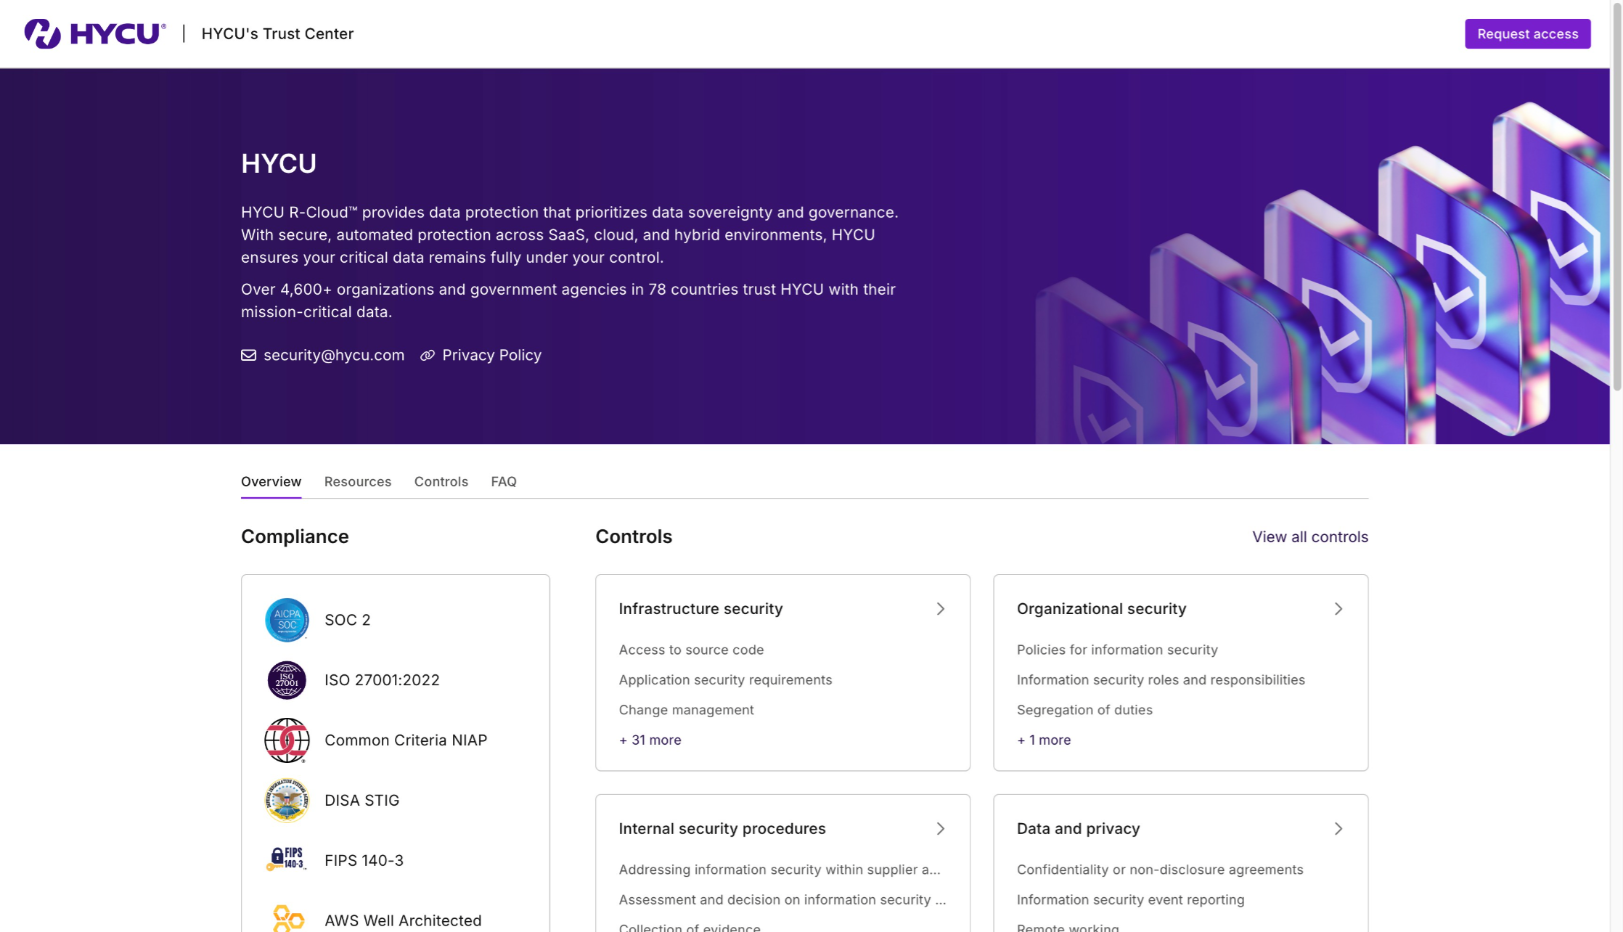
Task: Open the DISA STIG compliance badge
Action: click(x=287, y=800)
